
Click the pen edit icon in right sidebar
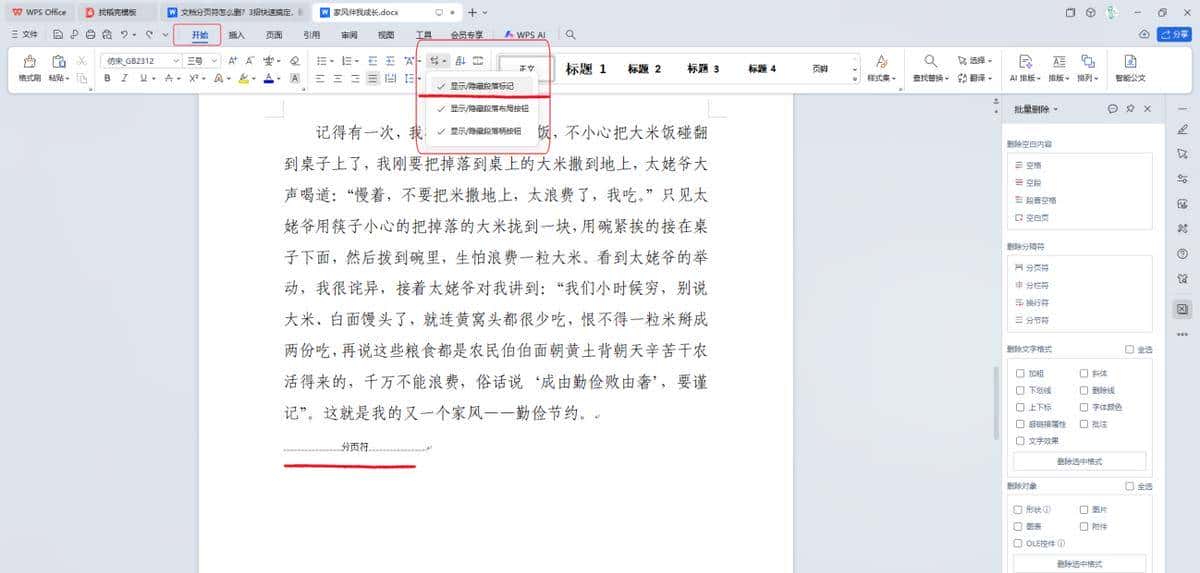tap(1183, 129)
